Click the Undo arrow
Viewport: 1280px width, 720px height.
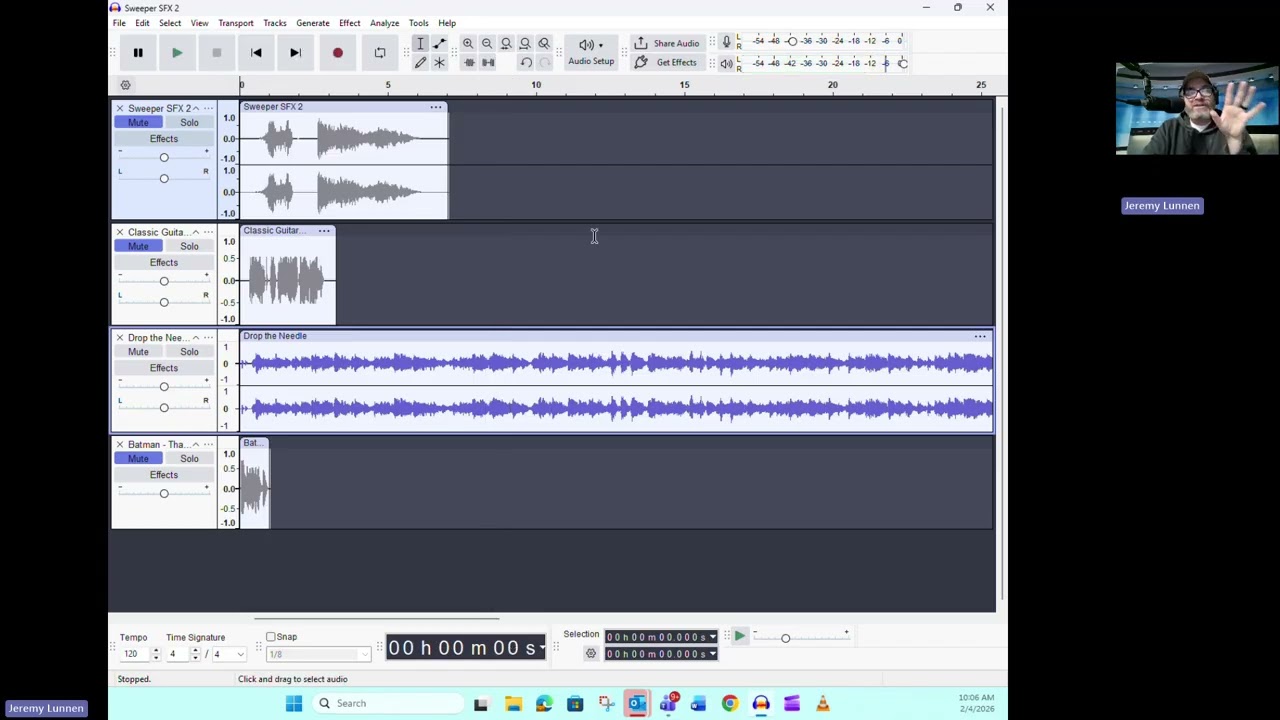pyautogui.click(x=526, y=63)
